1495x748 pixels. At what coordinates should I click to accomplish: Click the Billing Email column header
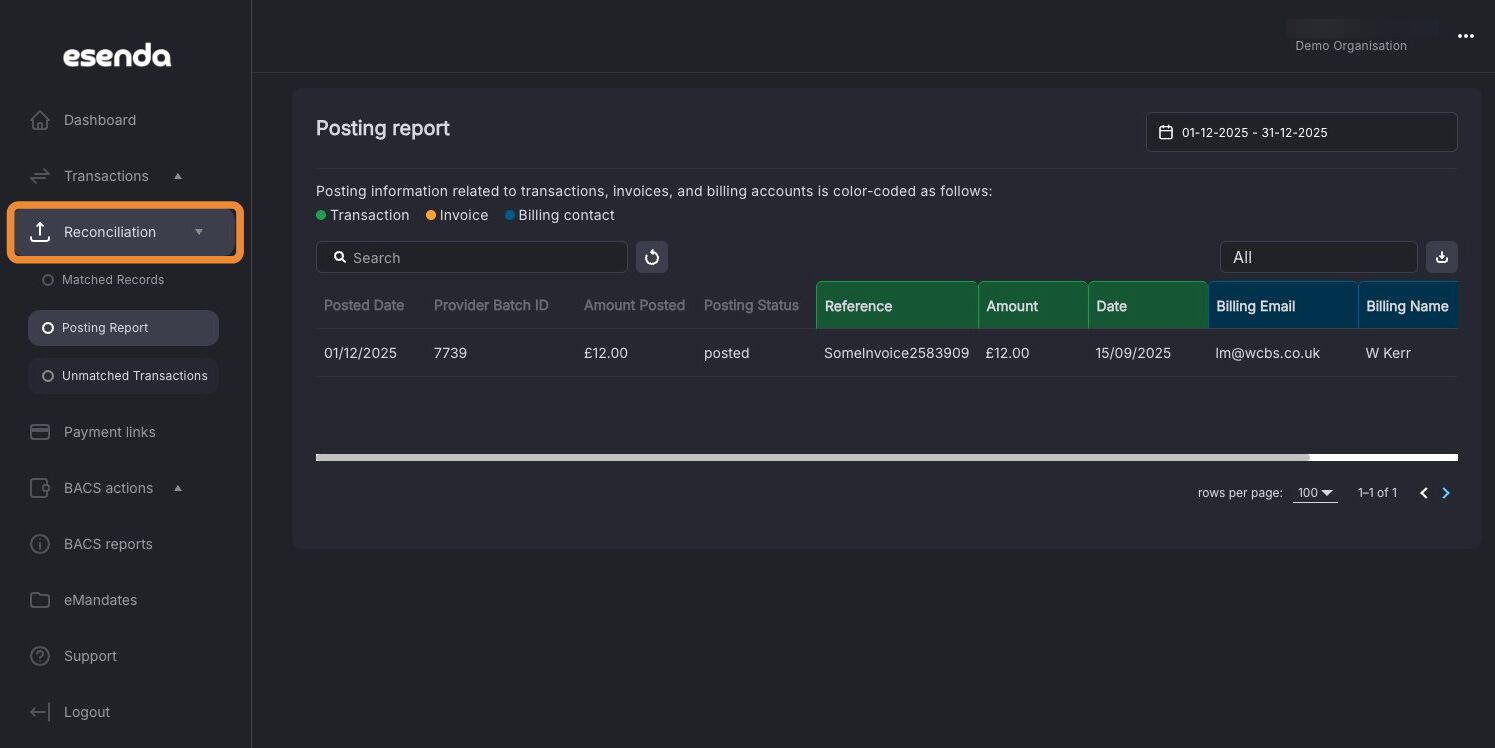pos(1283,305)
